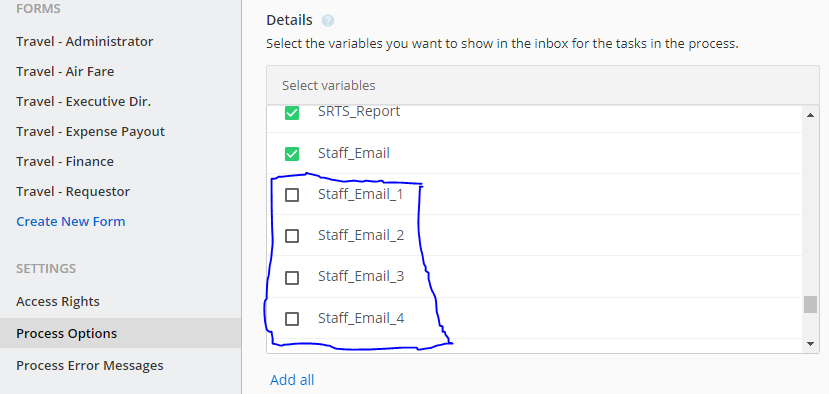The width and height of the screenshot is (829, 394).
Task: Check the Staff_Email_1 checkbox
Action: (x=292, y=195)
